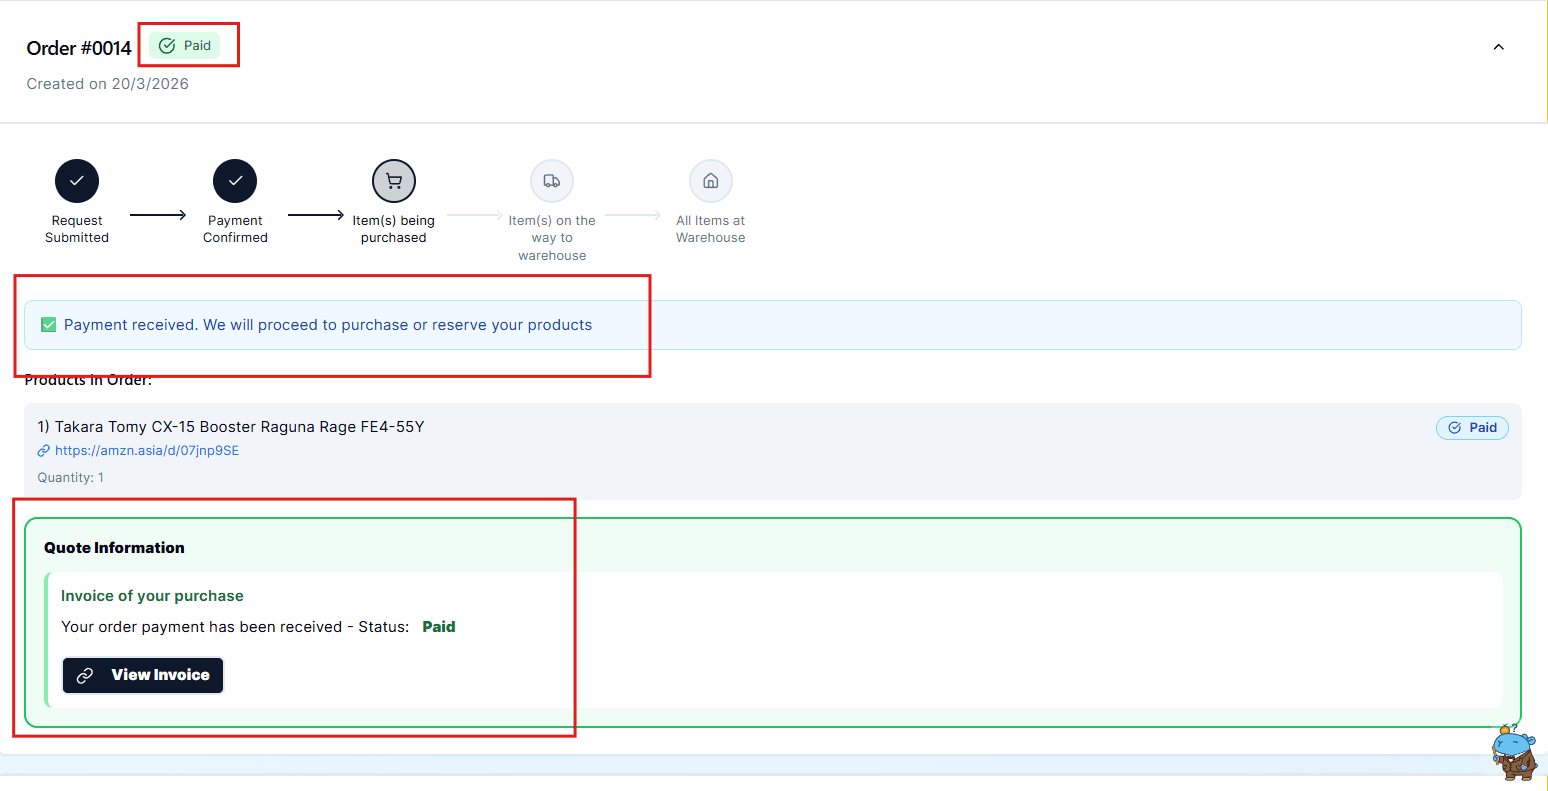Click the green Paid status text in invoice
The width and height of the screenshot is (1548, 791).
point(438,627)
